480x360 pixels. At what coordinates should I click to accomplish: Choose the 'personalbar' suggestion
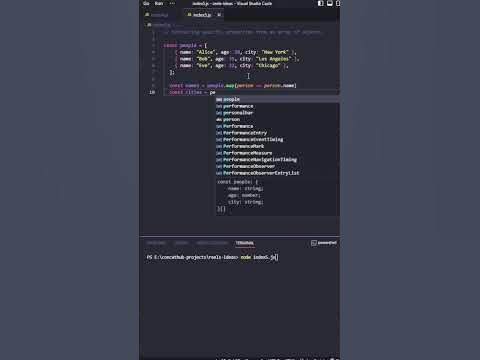click(x=277, y=113)
